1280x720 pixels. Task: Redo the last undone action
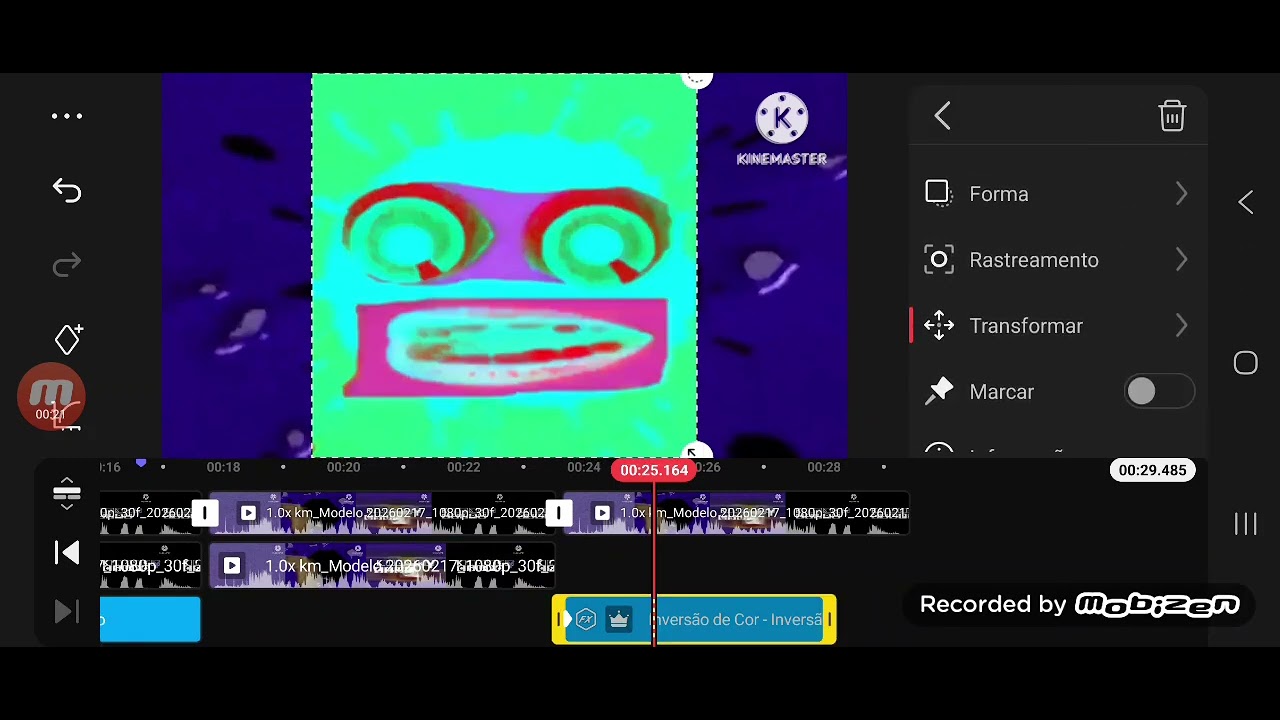(x=67, y=265)
